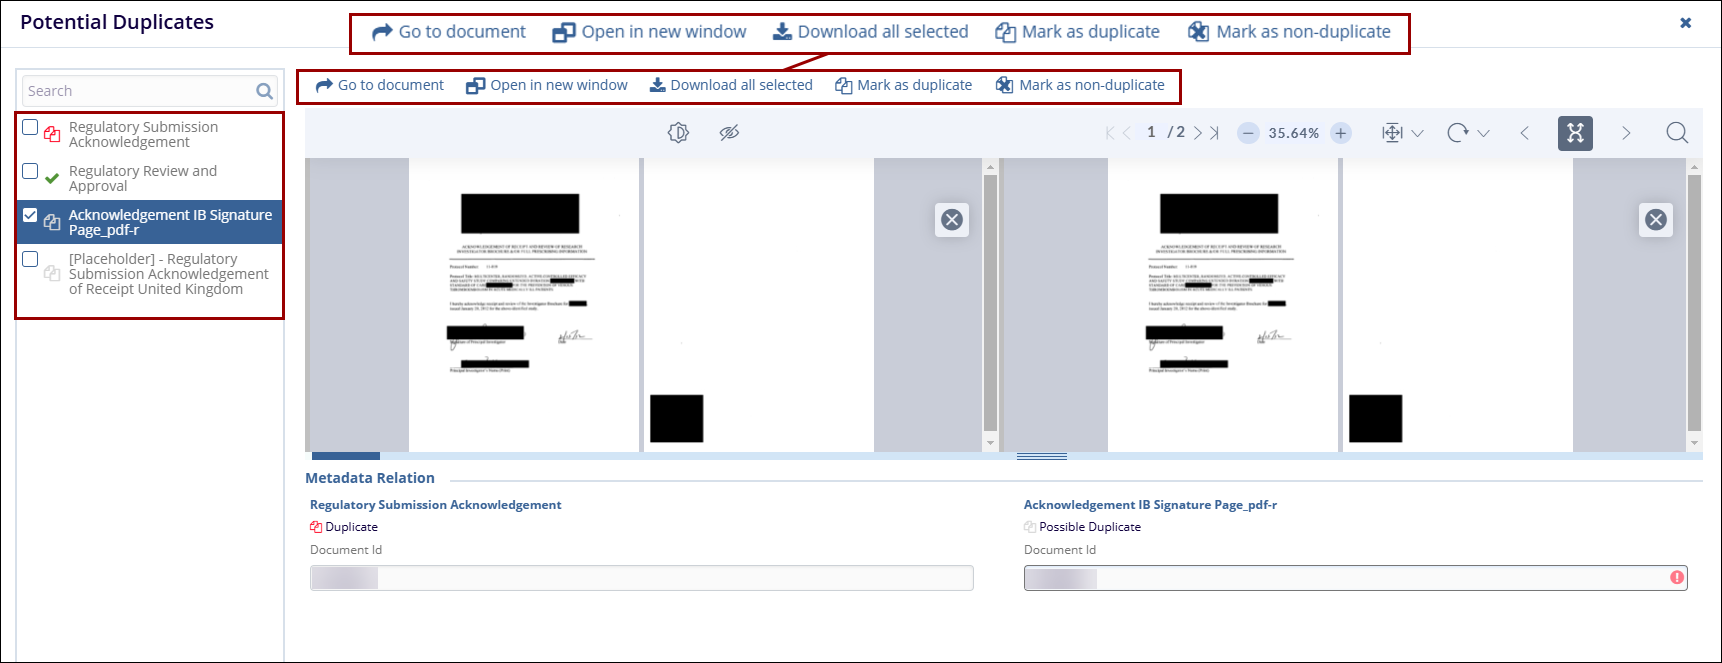Image resolution: width=1722 pixels, height=663 pixels.
Task: Uncheck the Acknowledgement IB Signature Page checkbox
Action: [x=30, y=216]
